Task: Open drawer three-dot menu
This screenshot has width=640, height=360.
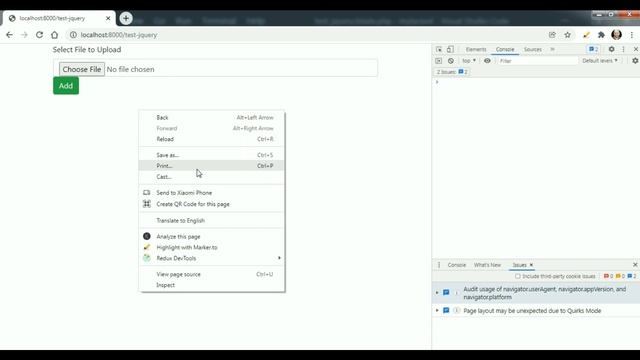Action: click(439, 265)
